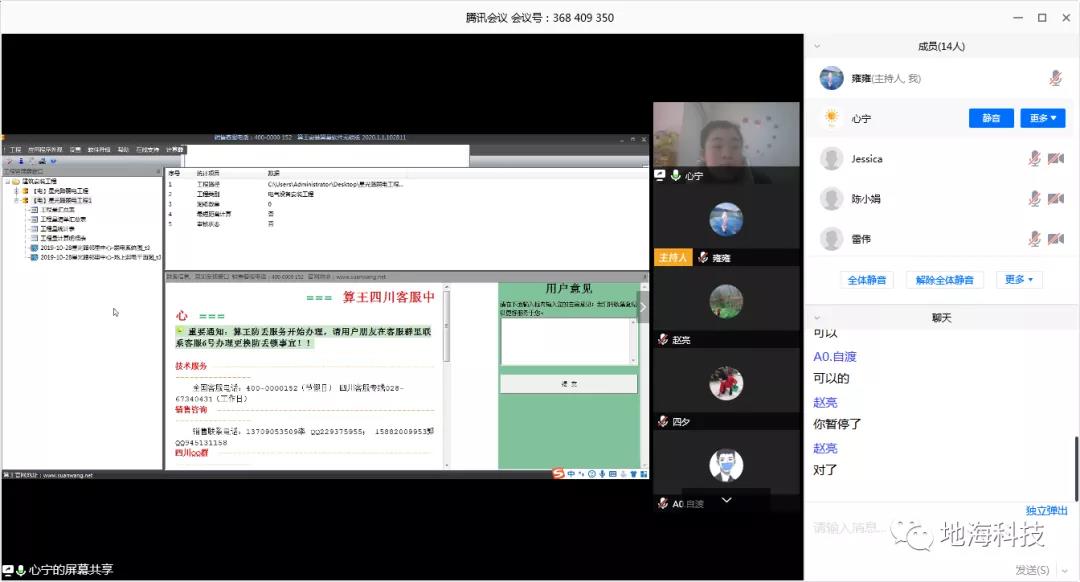This screenshot has width=1080, height=582.
Task: Open the 更多 dropdown below member list
Action: 1019,280
